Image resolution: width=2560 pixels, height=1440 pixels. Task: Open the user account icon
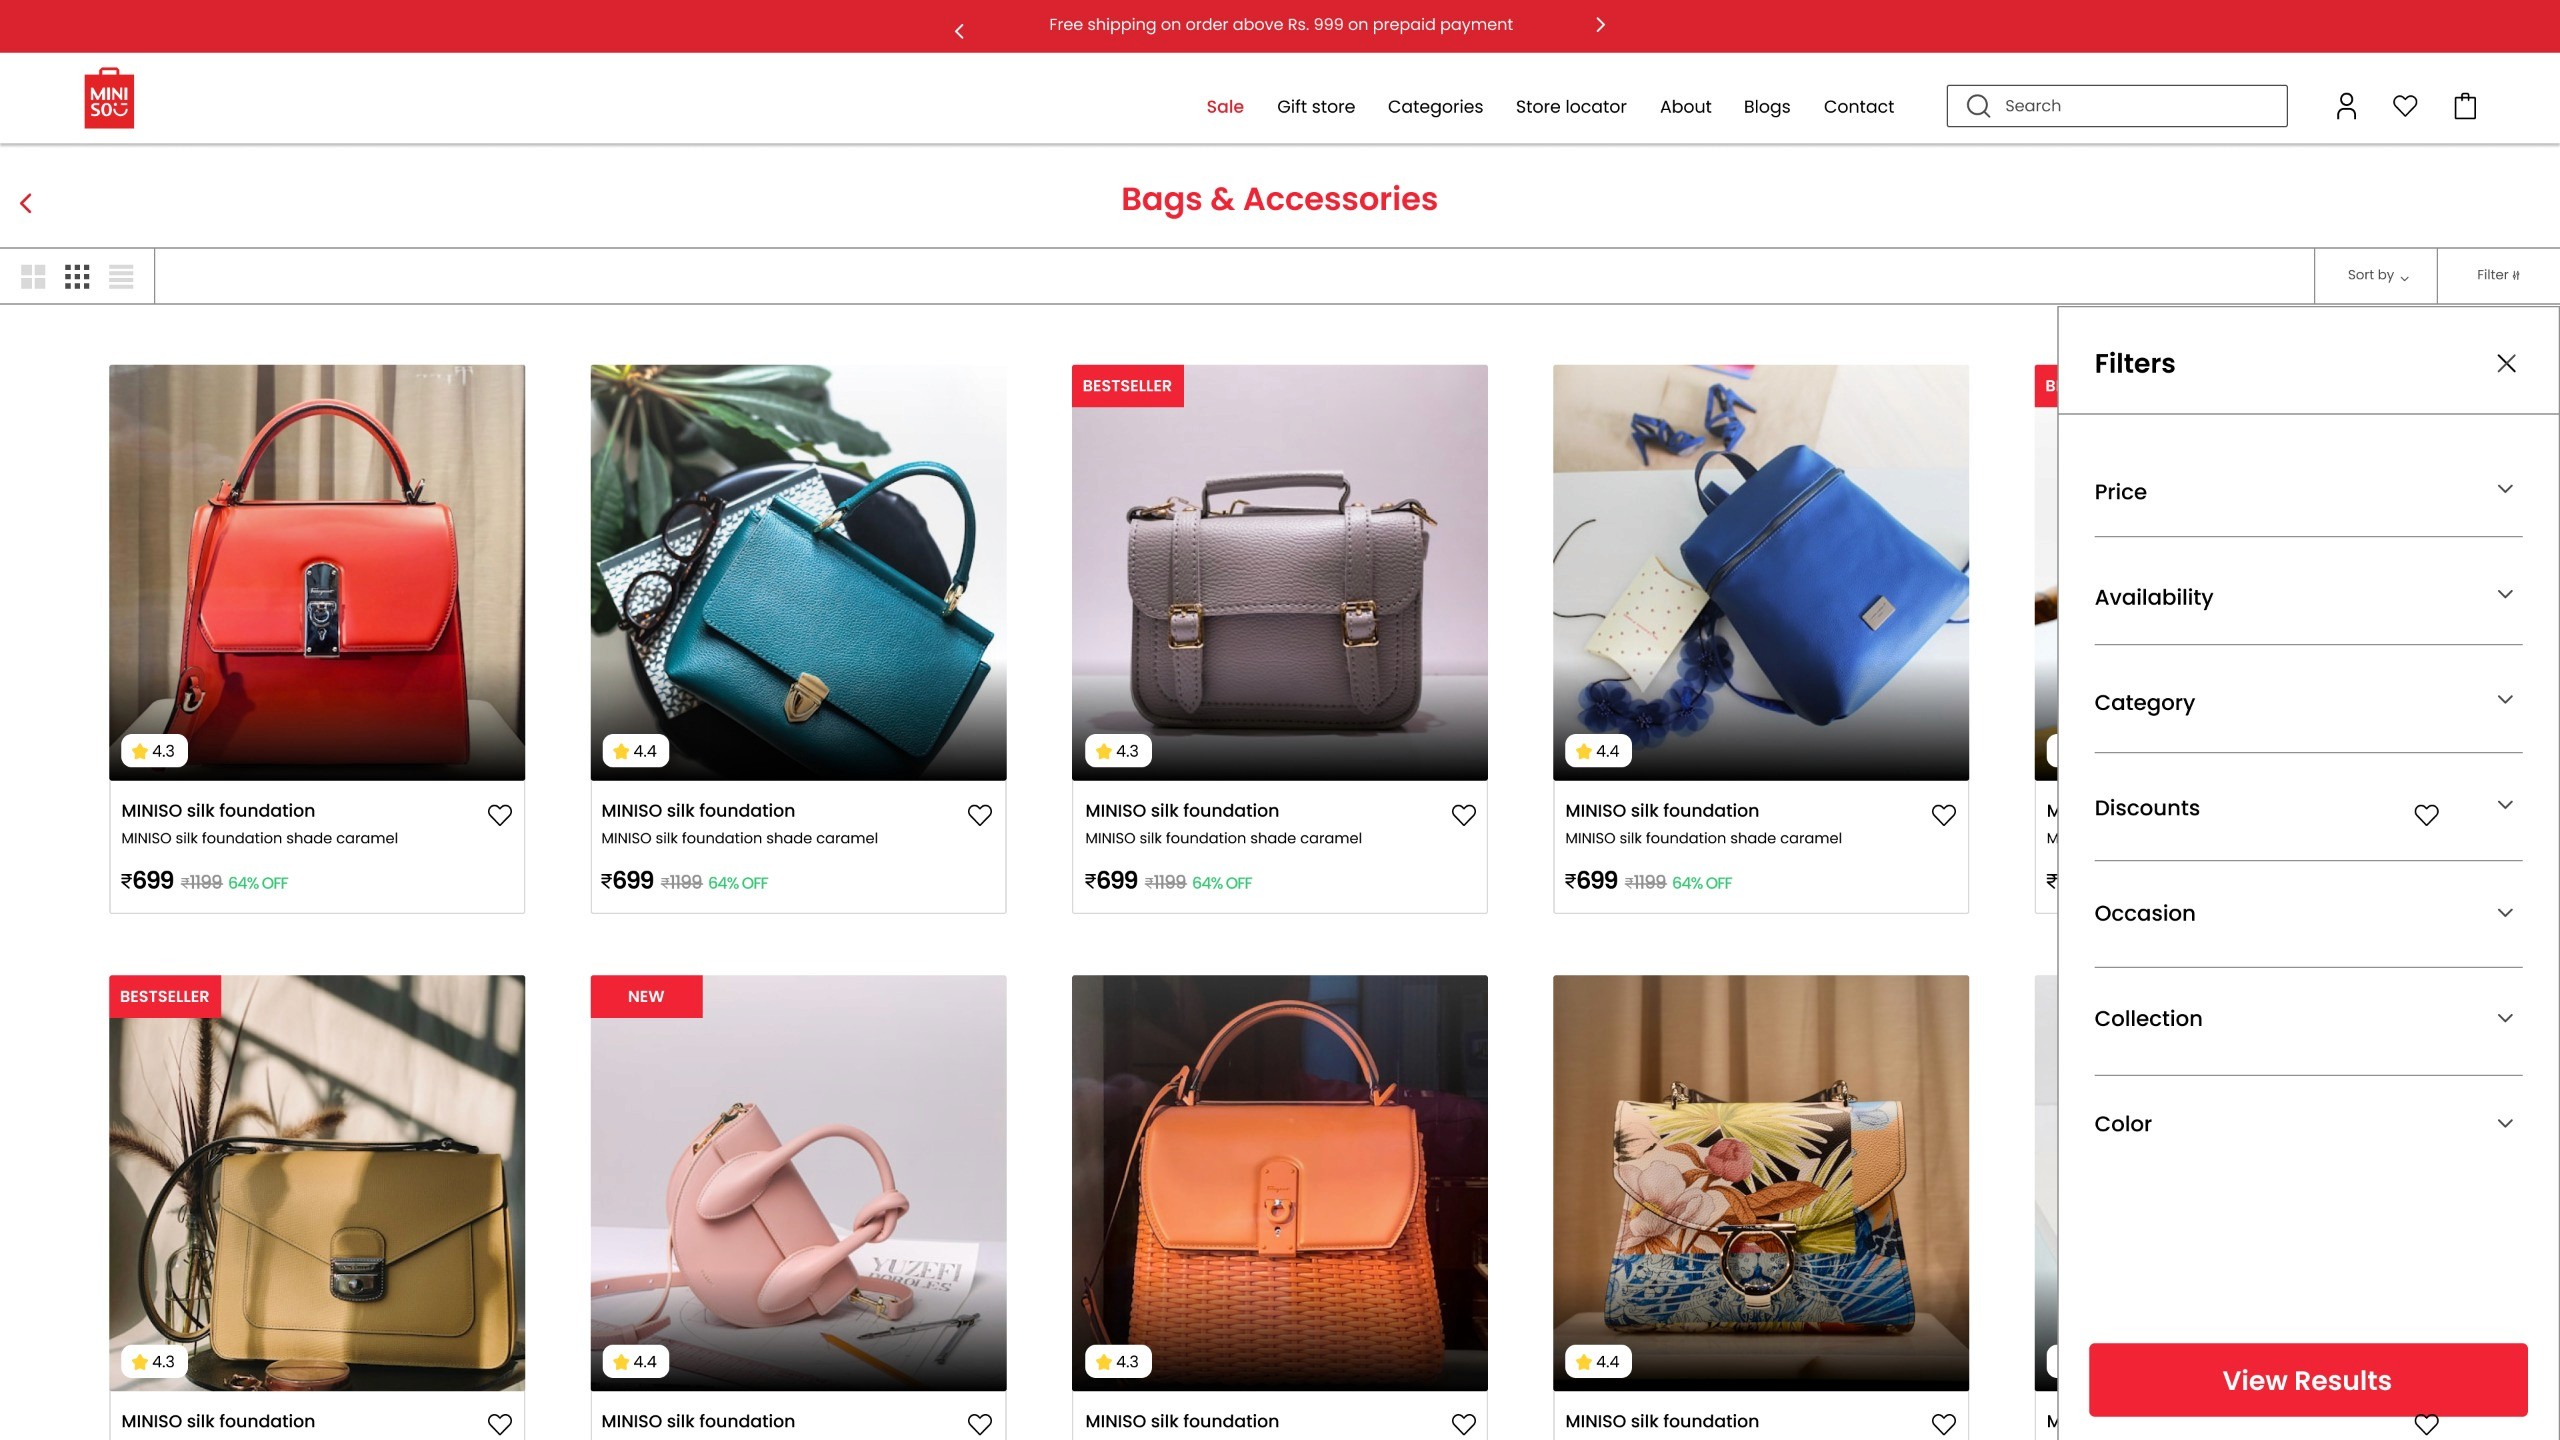tap(2346, 106)
